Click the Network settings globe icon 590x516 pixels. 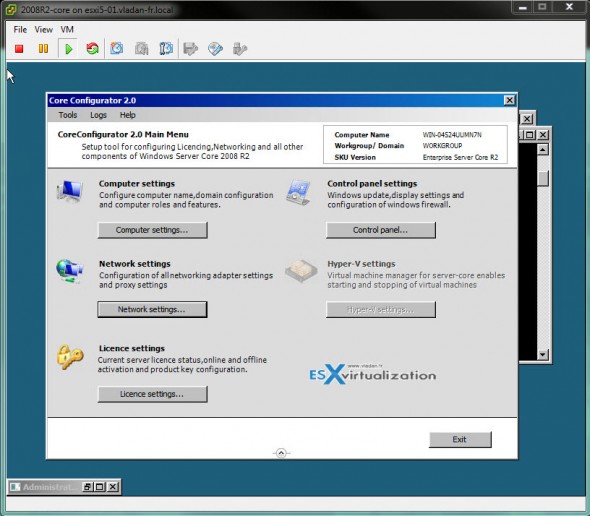pos(70,271)
